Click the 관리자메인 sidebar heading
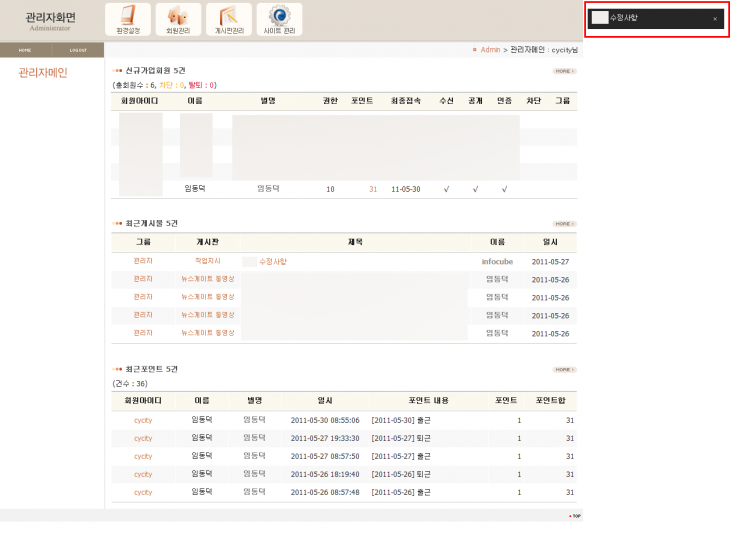Viewport: 730px width, 539px height. point(43,73)
